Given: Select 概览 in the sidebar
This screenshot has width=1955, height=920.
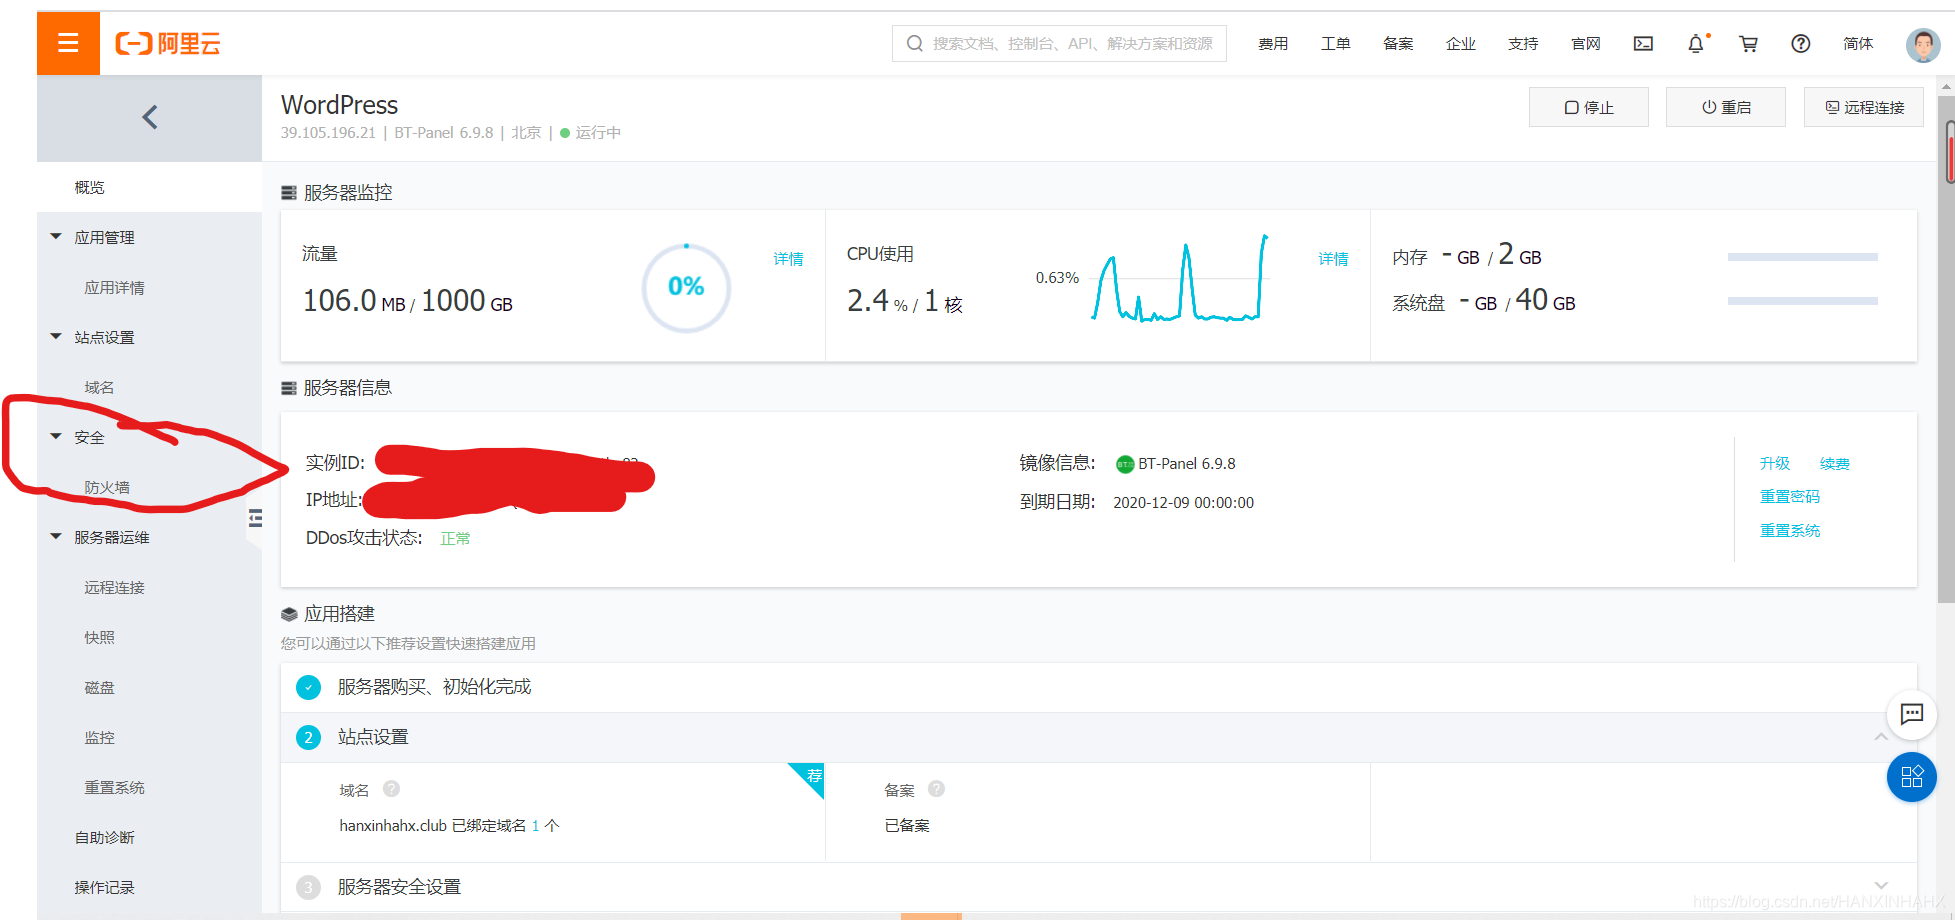Looking at the screenshot, I should pos(149,187).
